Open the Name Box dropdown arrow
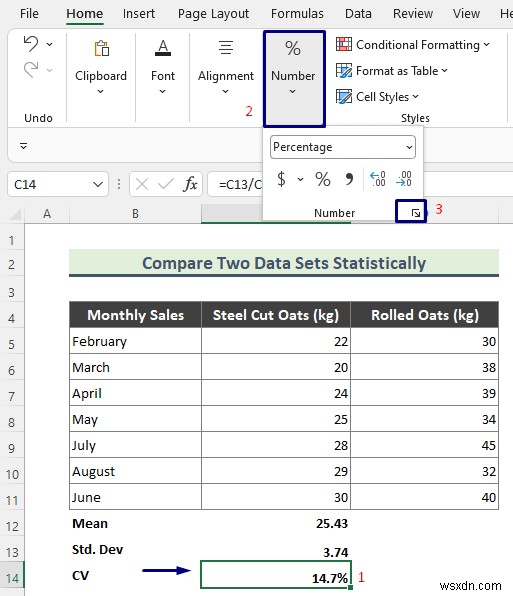 pyautogui.click(x=98, y=185)
